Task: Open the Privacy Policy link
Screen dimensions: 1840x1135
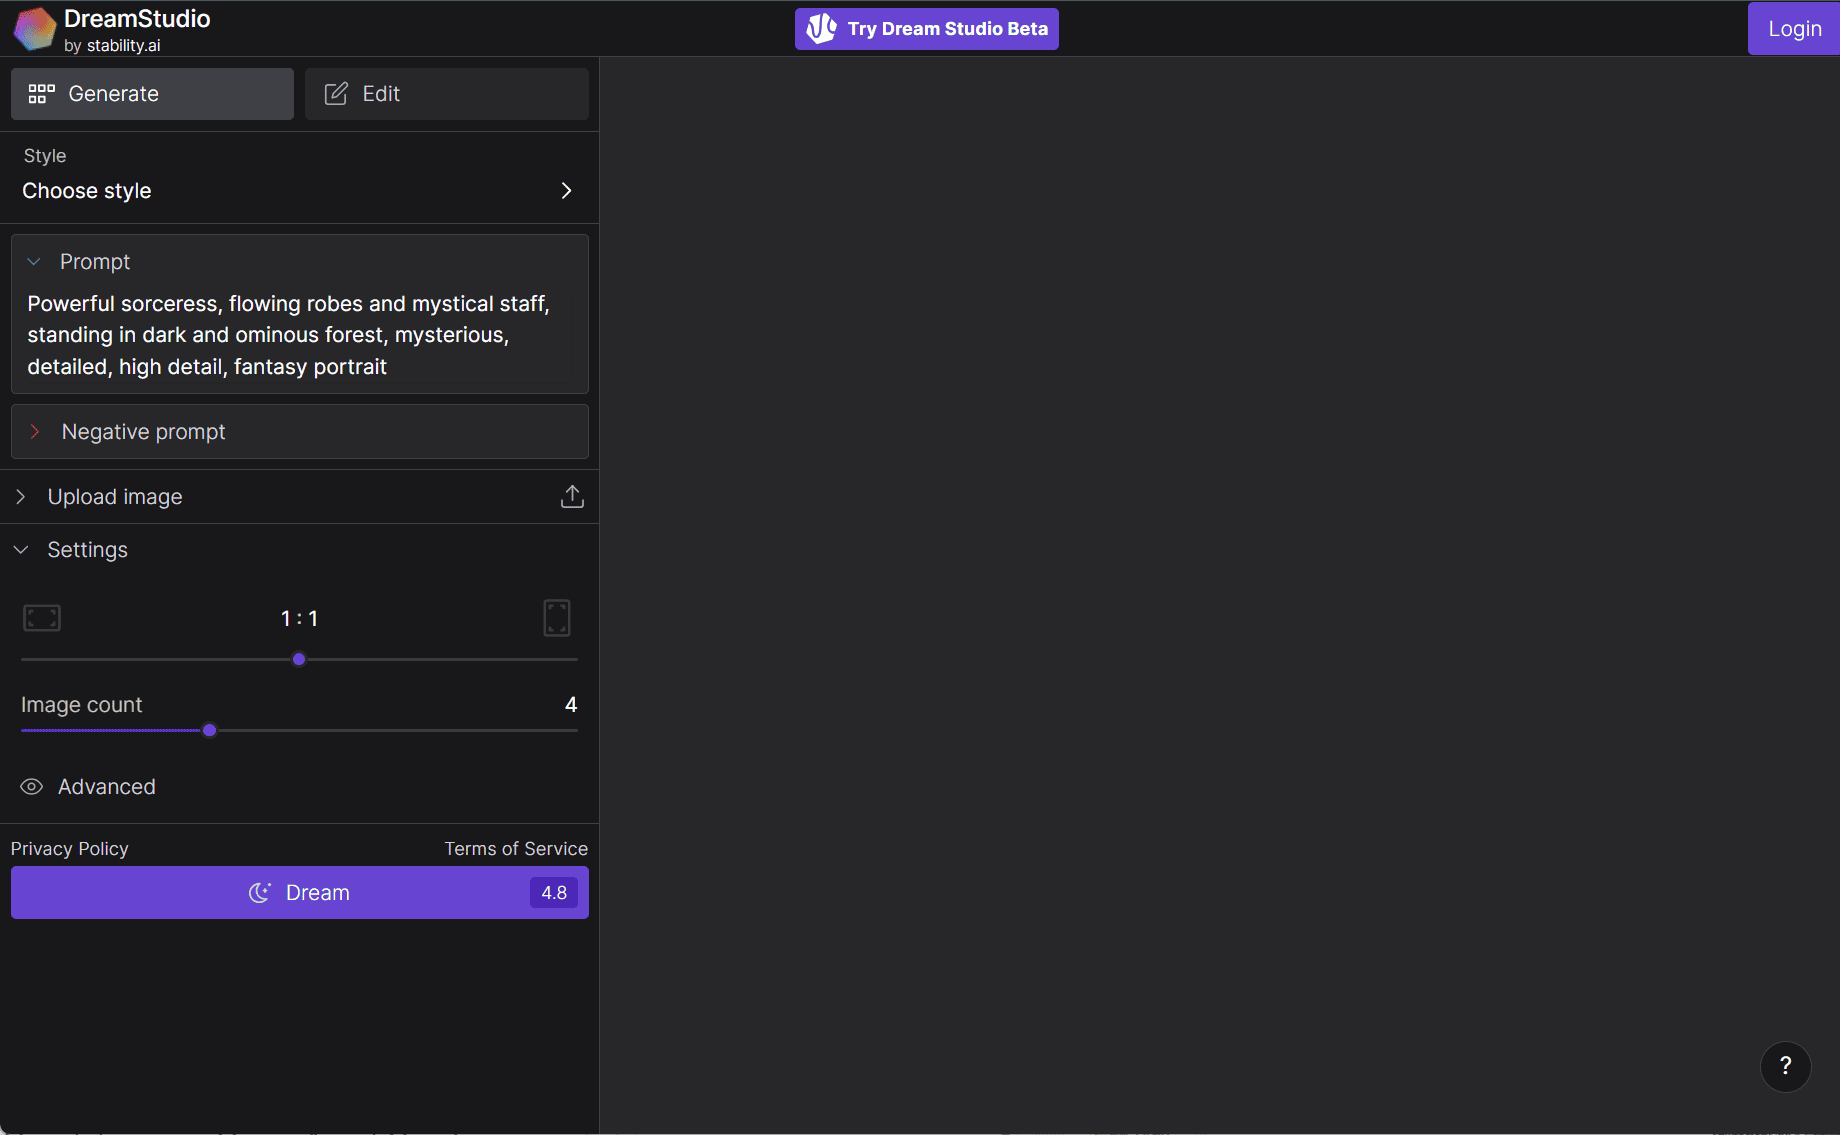Action: coord(70,849)
